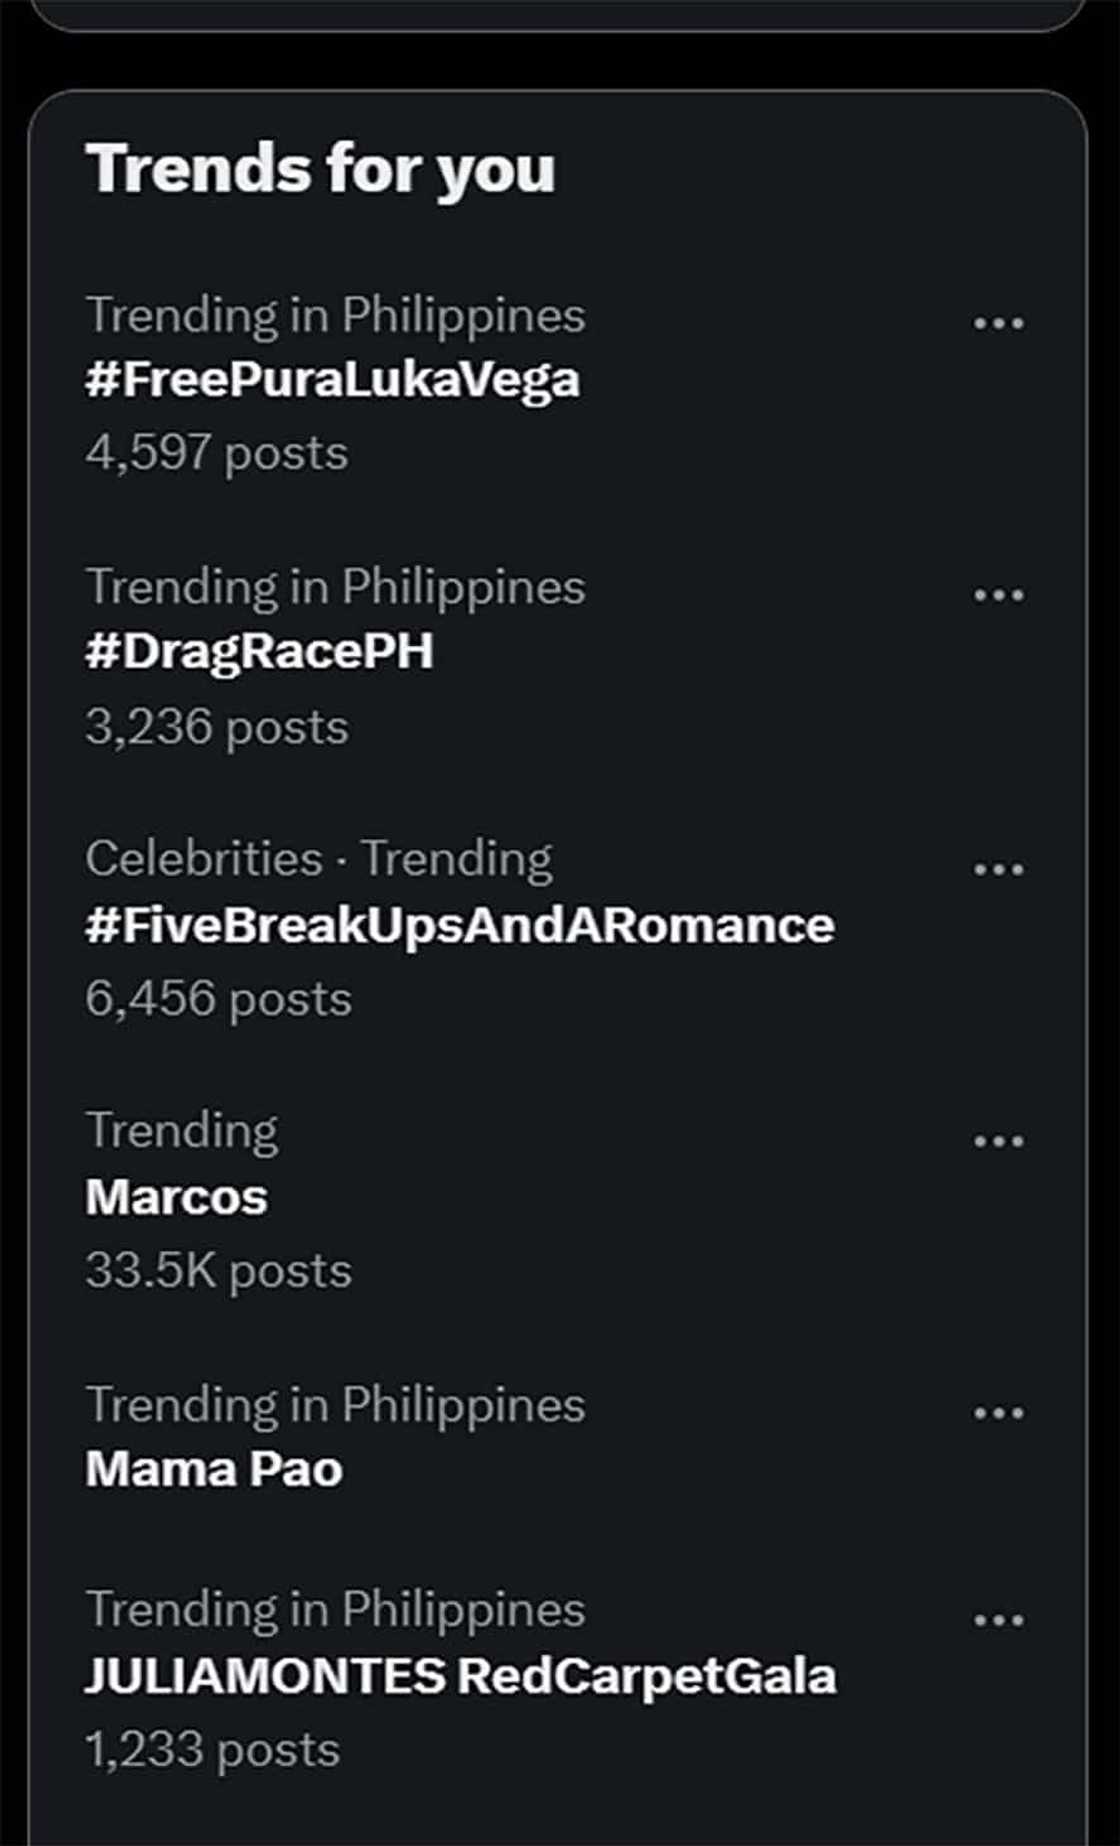
Task: Open the JULIAMONTES RedCarpetGala trend
Action: point(460,1677)
